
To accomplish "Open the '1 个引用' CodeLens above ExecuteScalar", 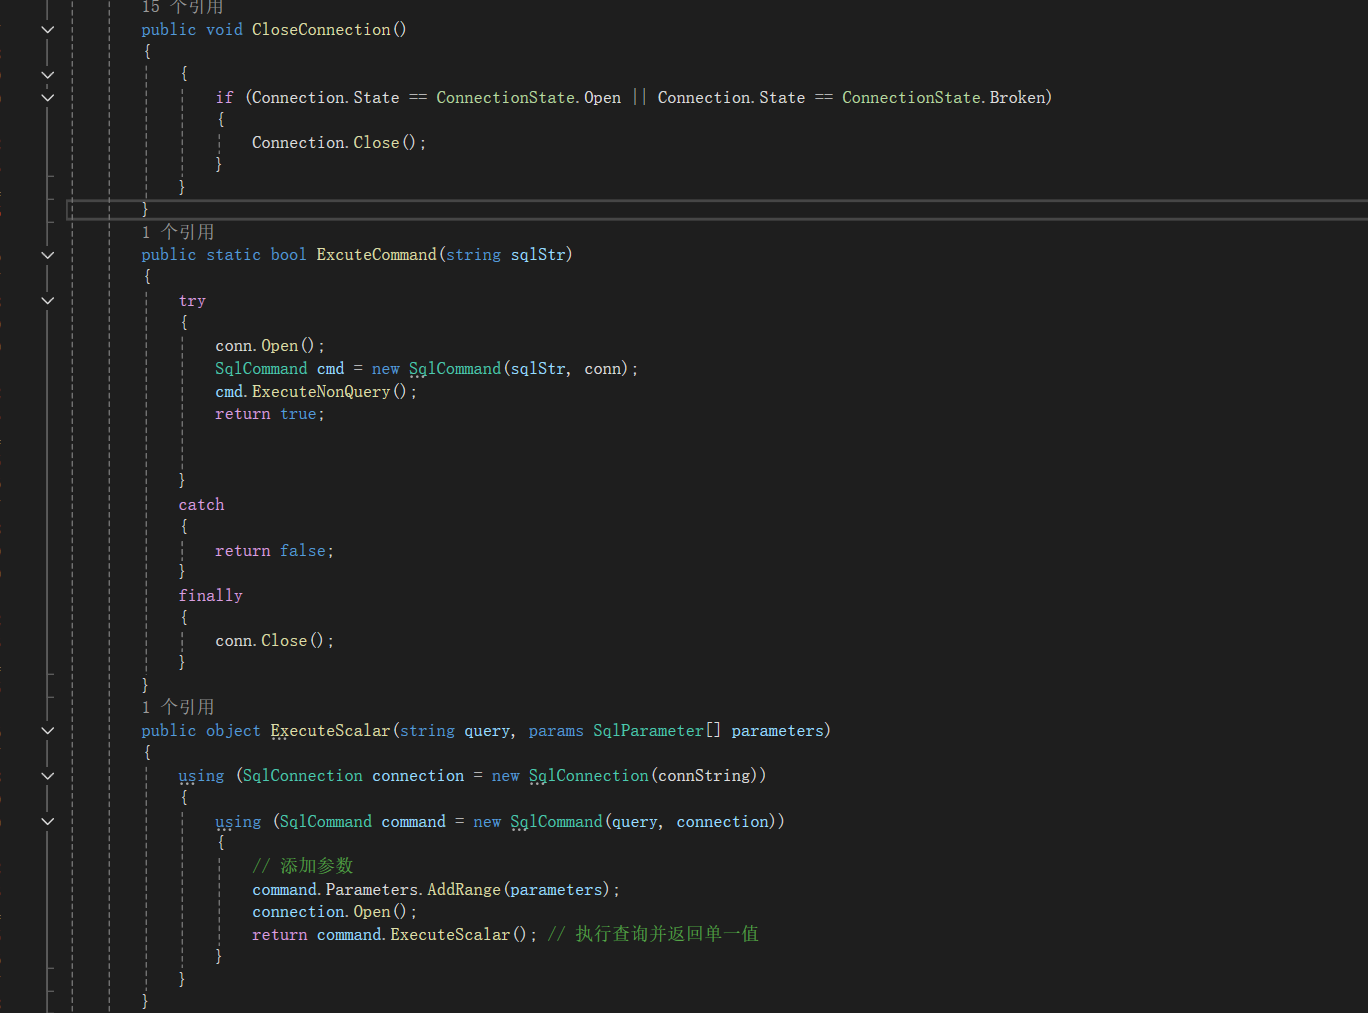I will (x=178, y=707).
